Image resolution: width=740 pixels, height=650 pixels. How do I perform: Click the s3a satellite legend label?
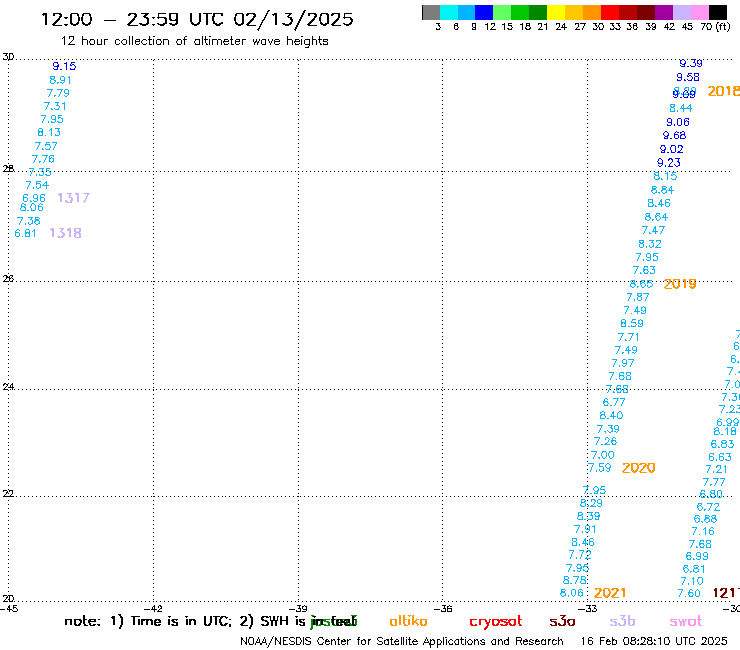[562, 621]
